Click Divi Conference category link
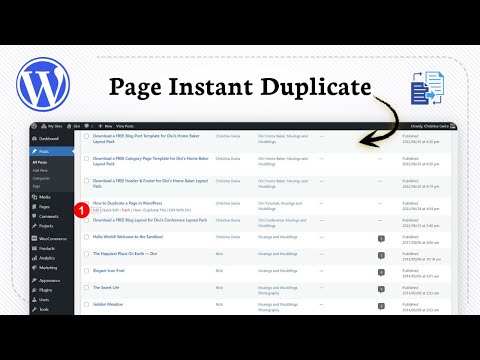The image size is (480, 360). point(272,220)
